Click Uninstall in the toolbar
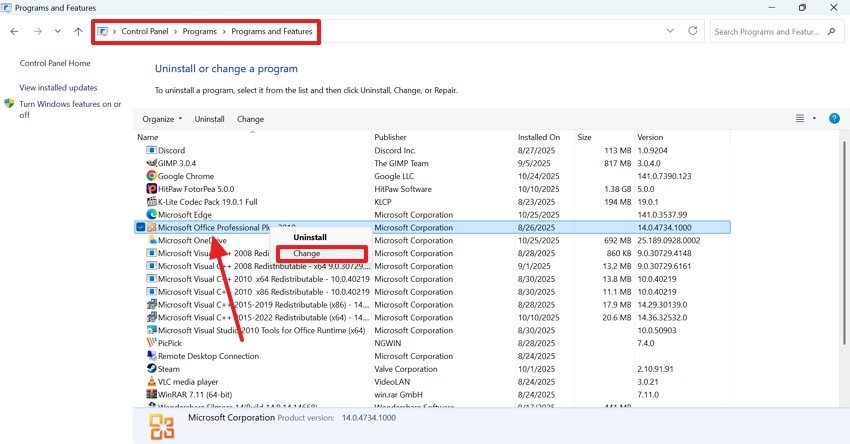 pos(209,119)
